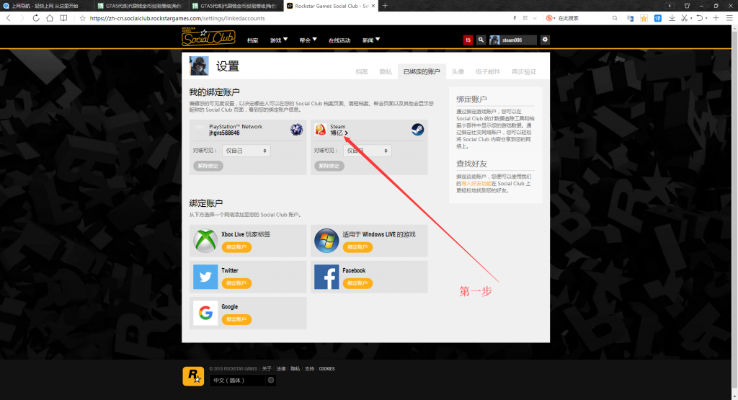Link a Google account button
738x400 pixels.
pos(237,320)
